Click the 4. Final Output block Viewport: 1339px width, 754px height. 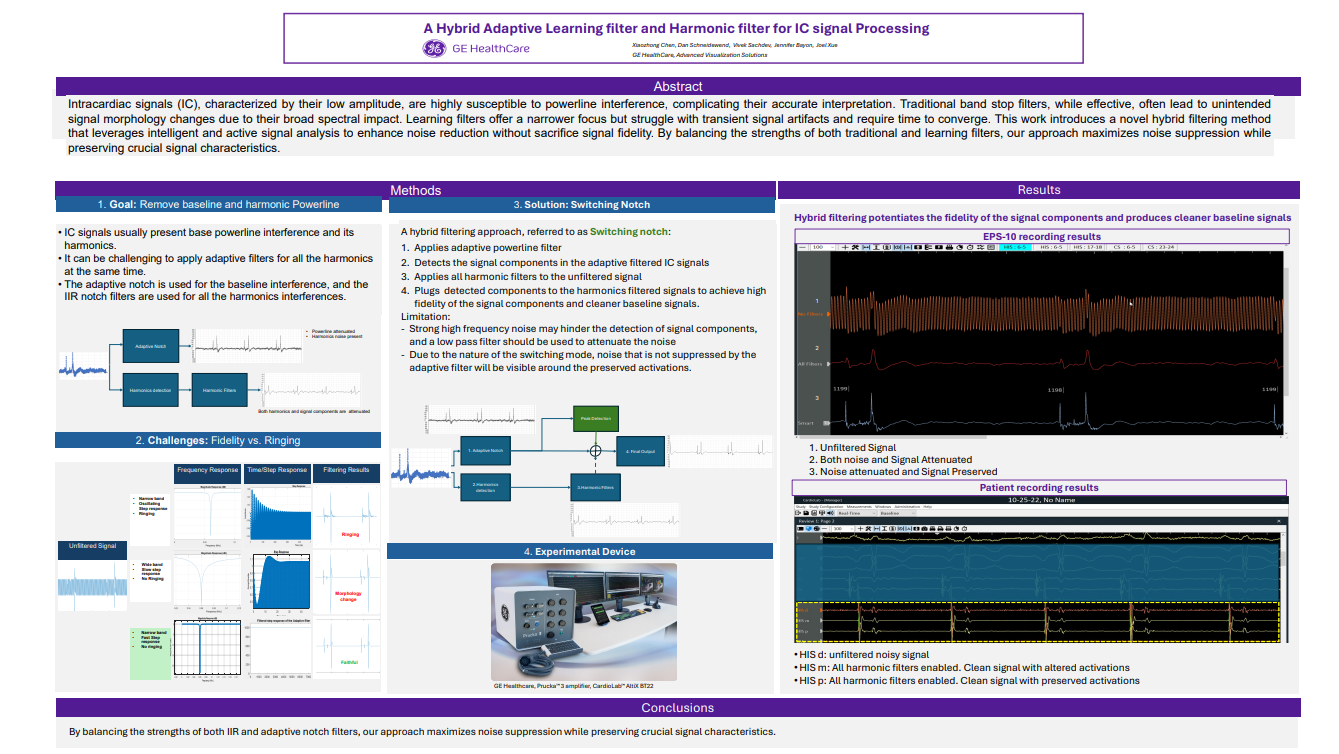coord(638,452)
